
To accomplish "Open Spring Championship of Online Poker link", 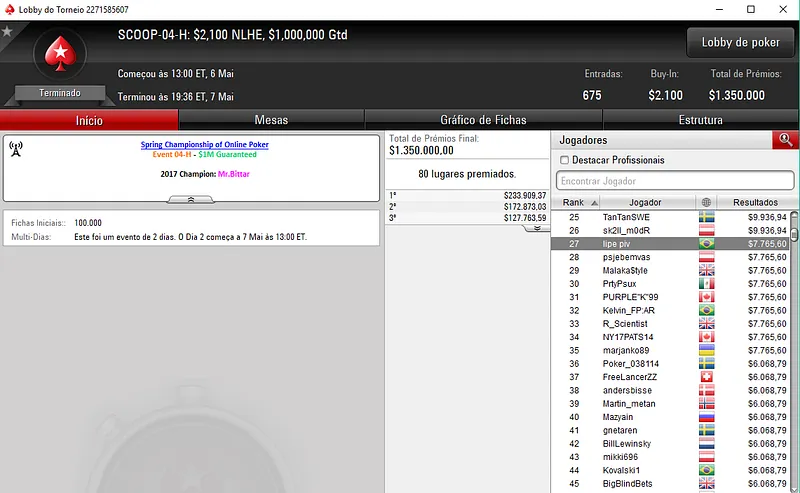I will [205, 144].
